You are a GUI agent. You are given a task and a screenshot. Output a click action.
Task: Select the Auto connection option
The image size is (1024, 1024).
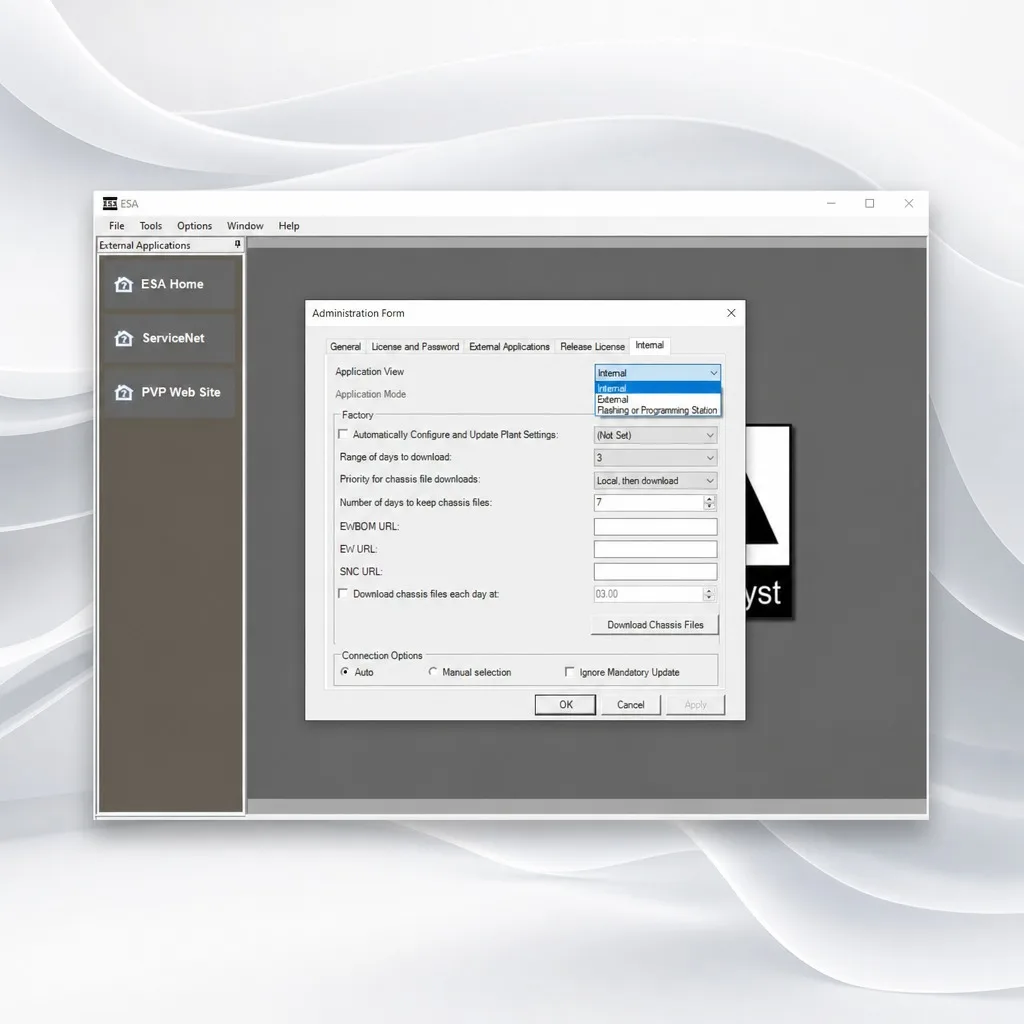tap(345, 672)
